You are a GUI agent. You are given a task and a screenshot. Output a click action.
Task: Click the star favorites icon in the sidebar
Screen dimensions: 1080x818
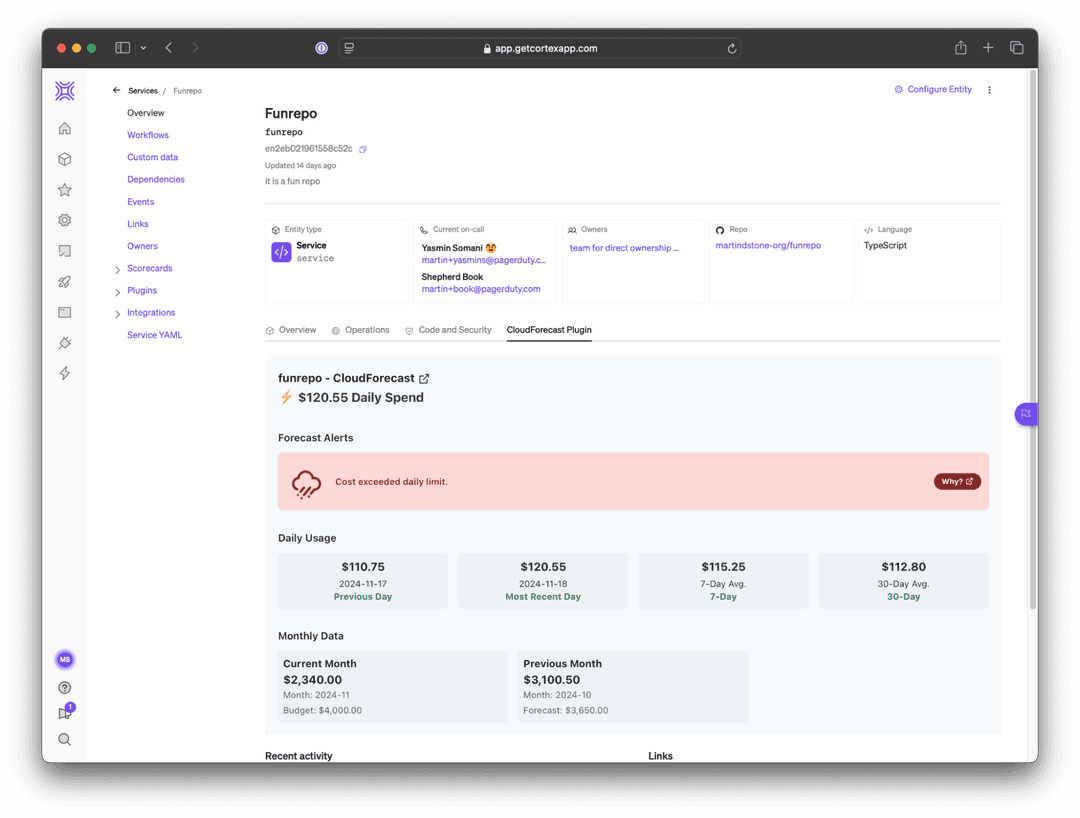[x=64, y=189]
